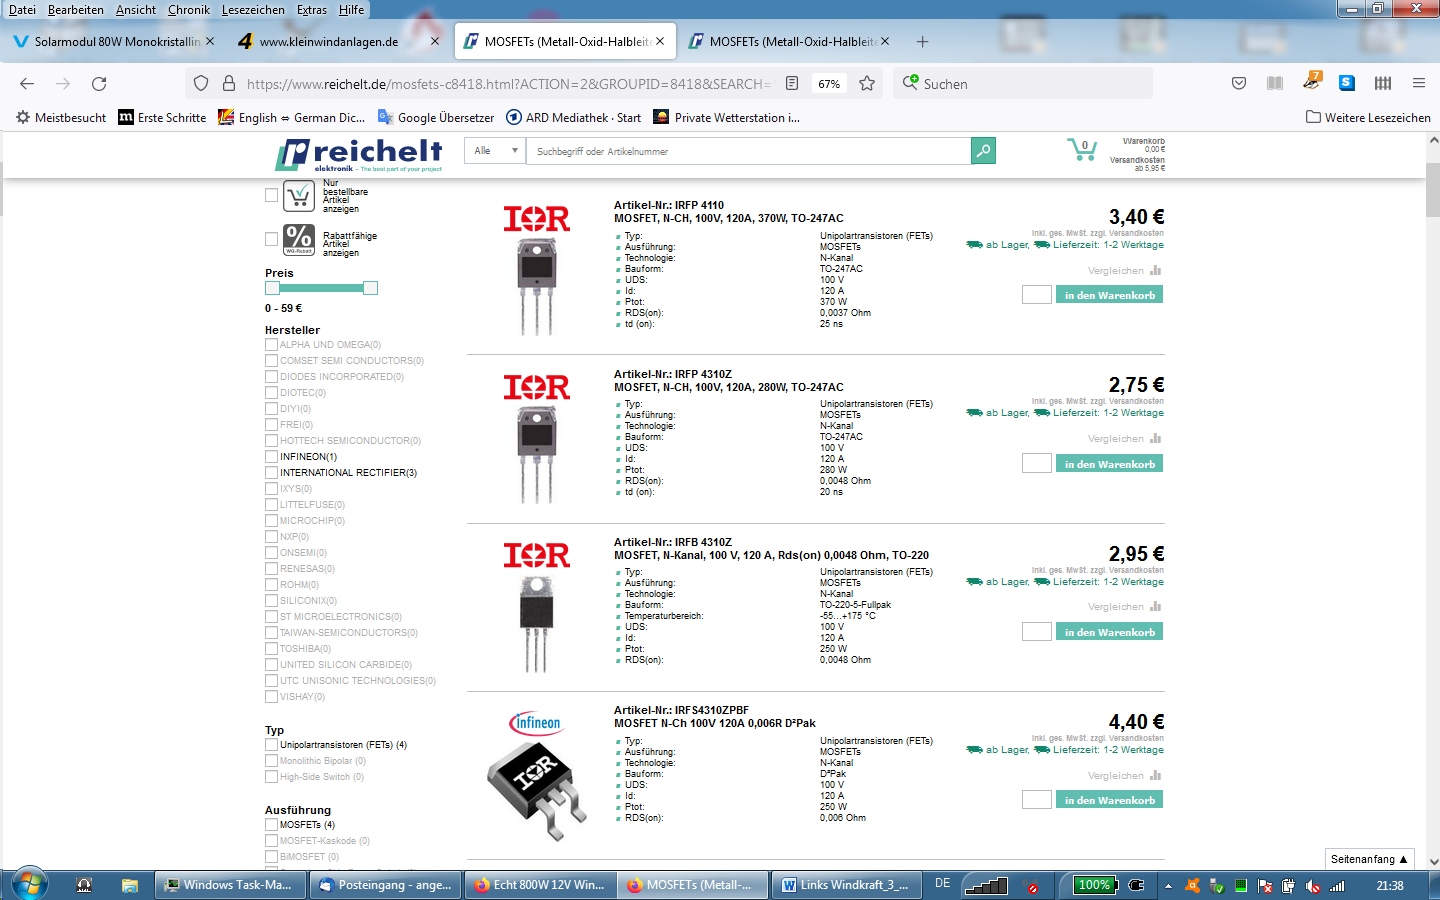The width and height of the screenshot is (1440, 900).
Task: Click the 67% zoom level indicator
Action: [829, 84]
